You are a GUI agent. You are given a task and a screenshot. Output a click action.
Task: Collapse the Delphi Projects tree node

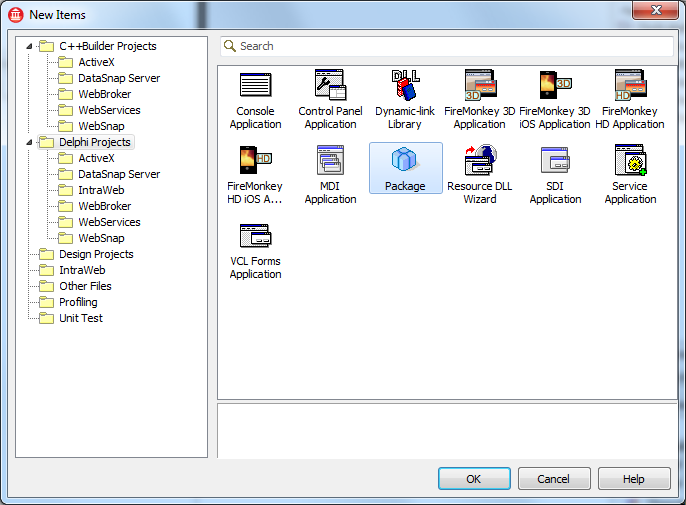click(x=29, y=142)
